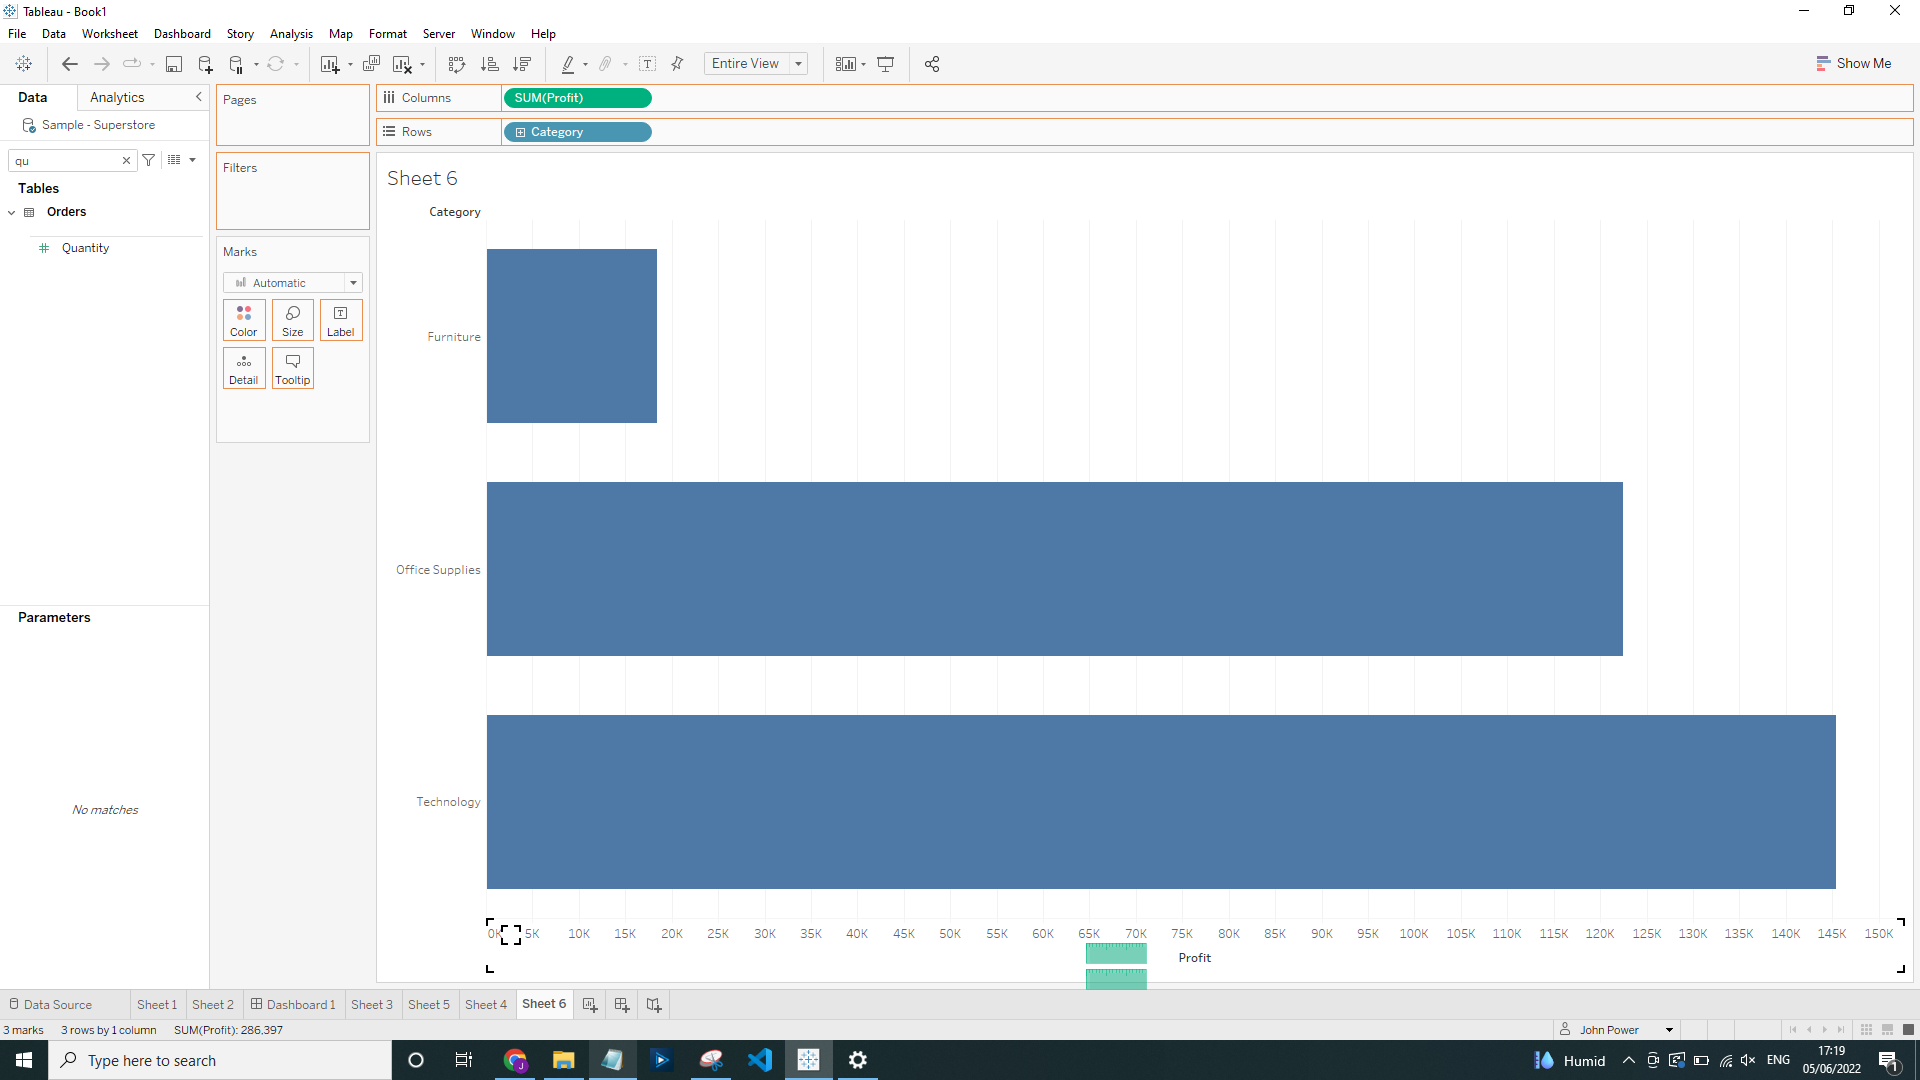Open the Map menu
This screenshot has height=1080, width=1920.
pyautogui.click(x=340, y=34)
